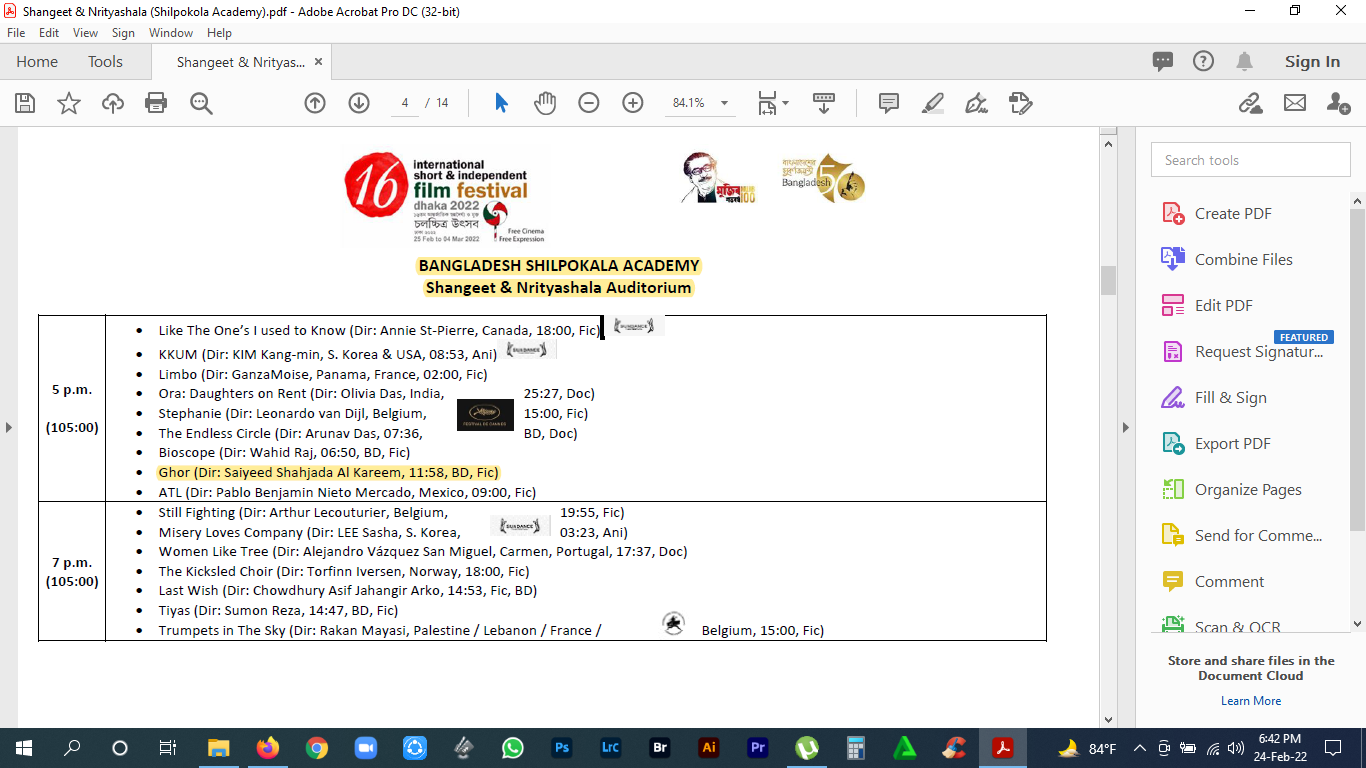Open the 84.1% zoom level dropdown
The image size is (1366, 768).
click(x=725, y=103)
